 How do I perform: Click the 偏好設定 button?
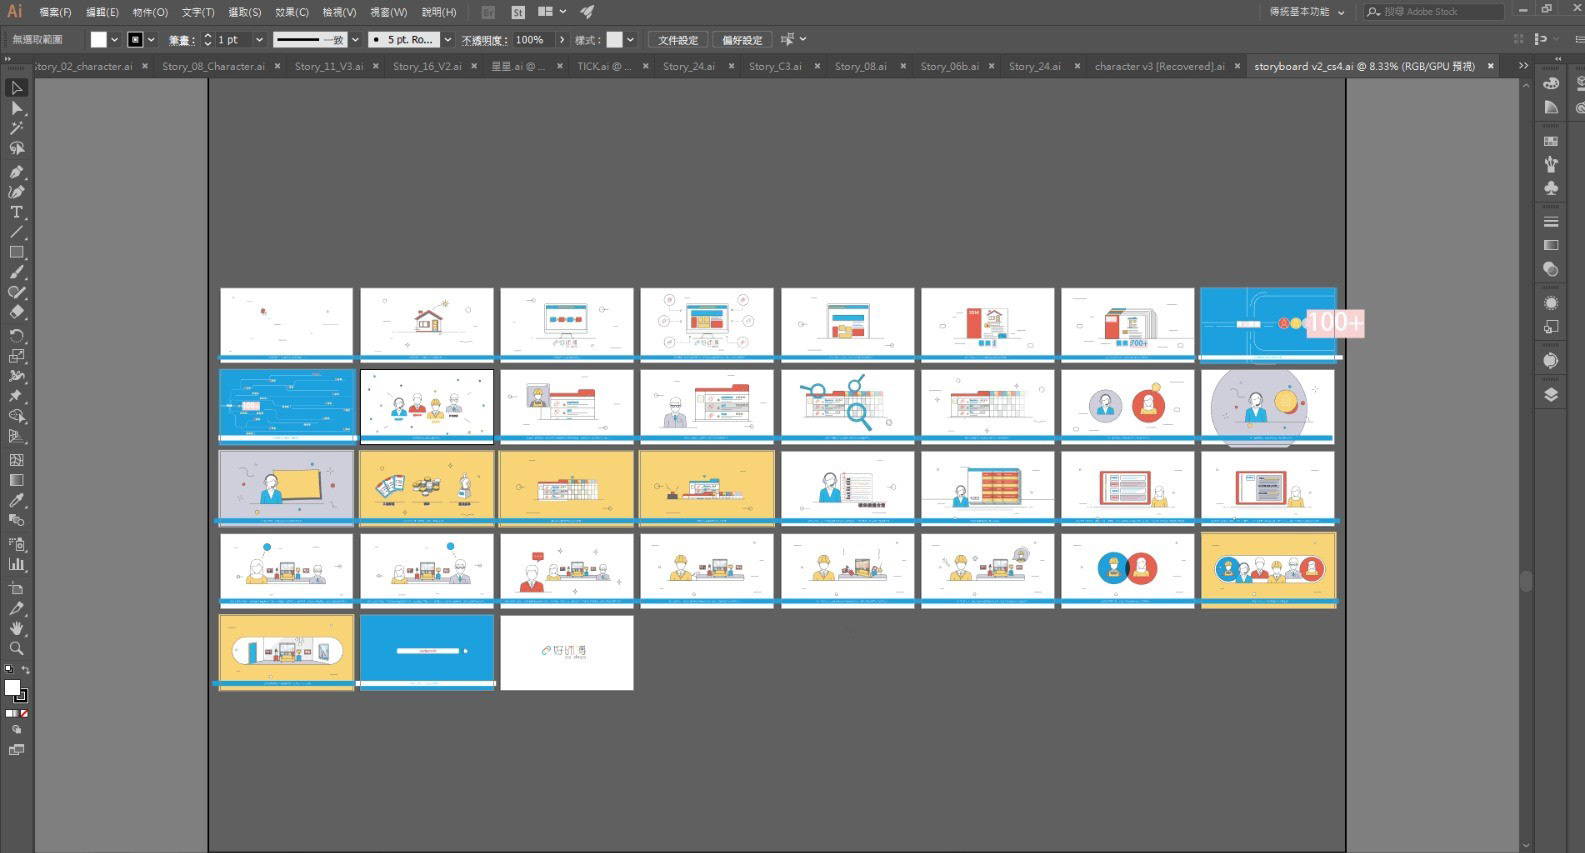[x=742, y=40]
